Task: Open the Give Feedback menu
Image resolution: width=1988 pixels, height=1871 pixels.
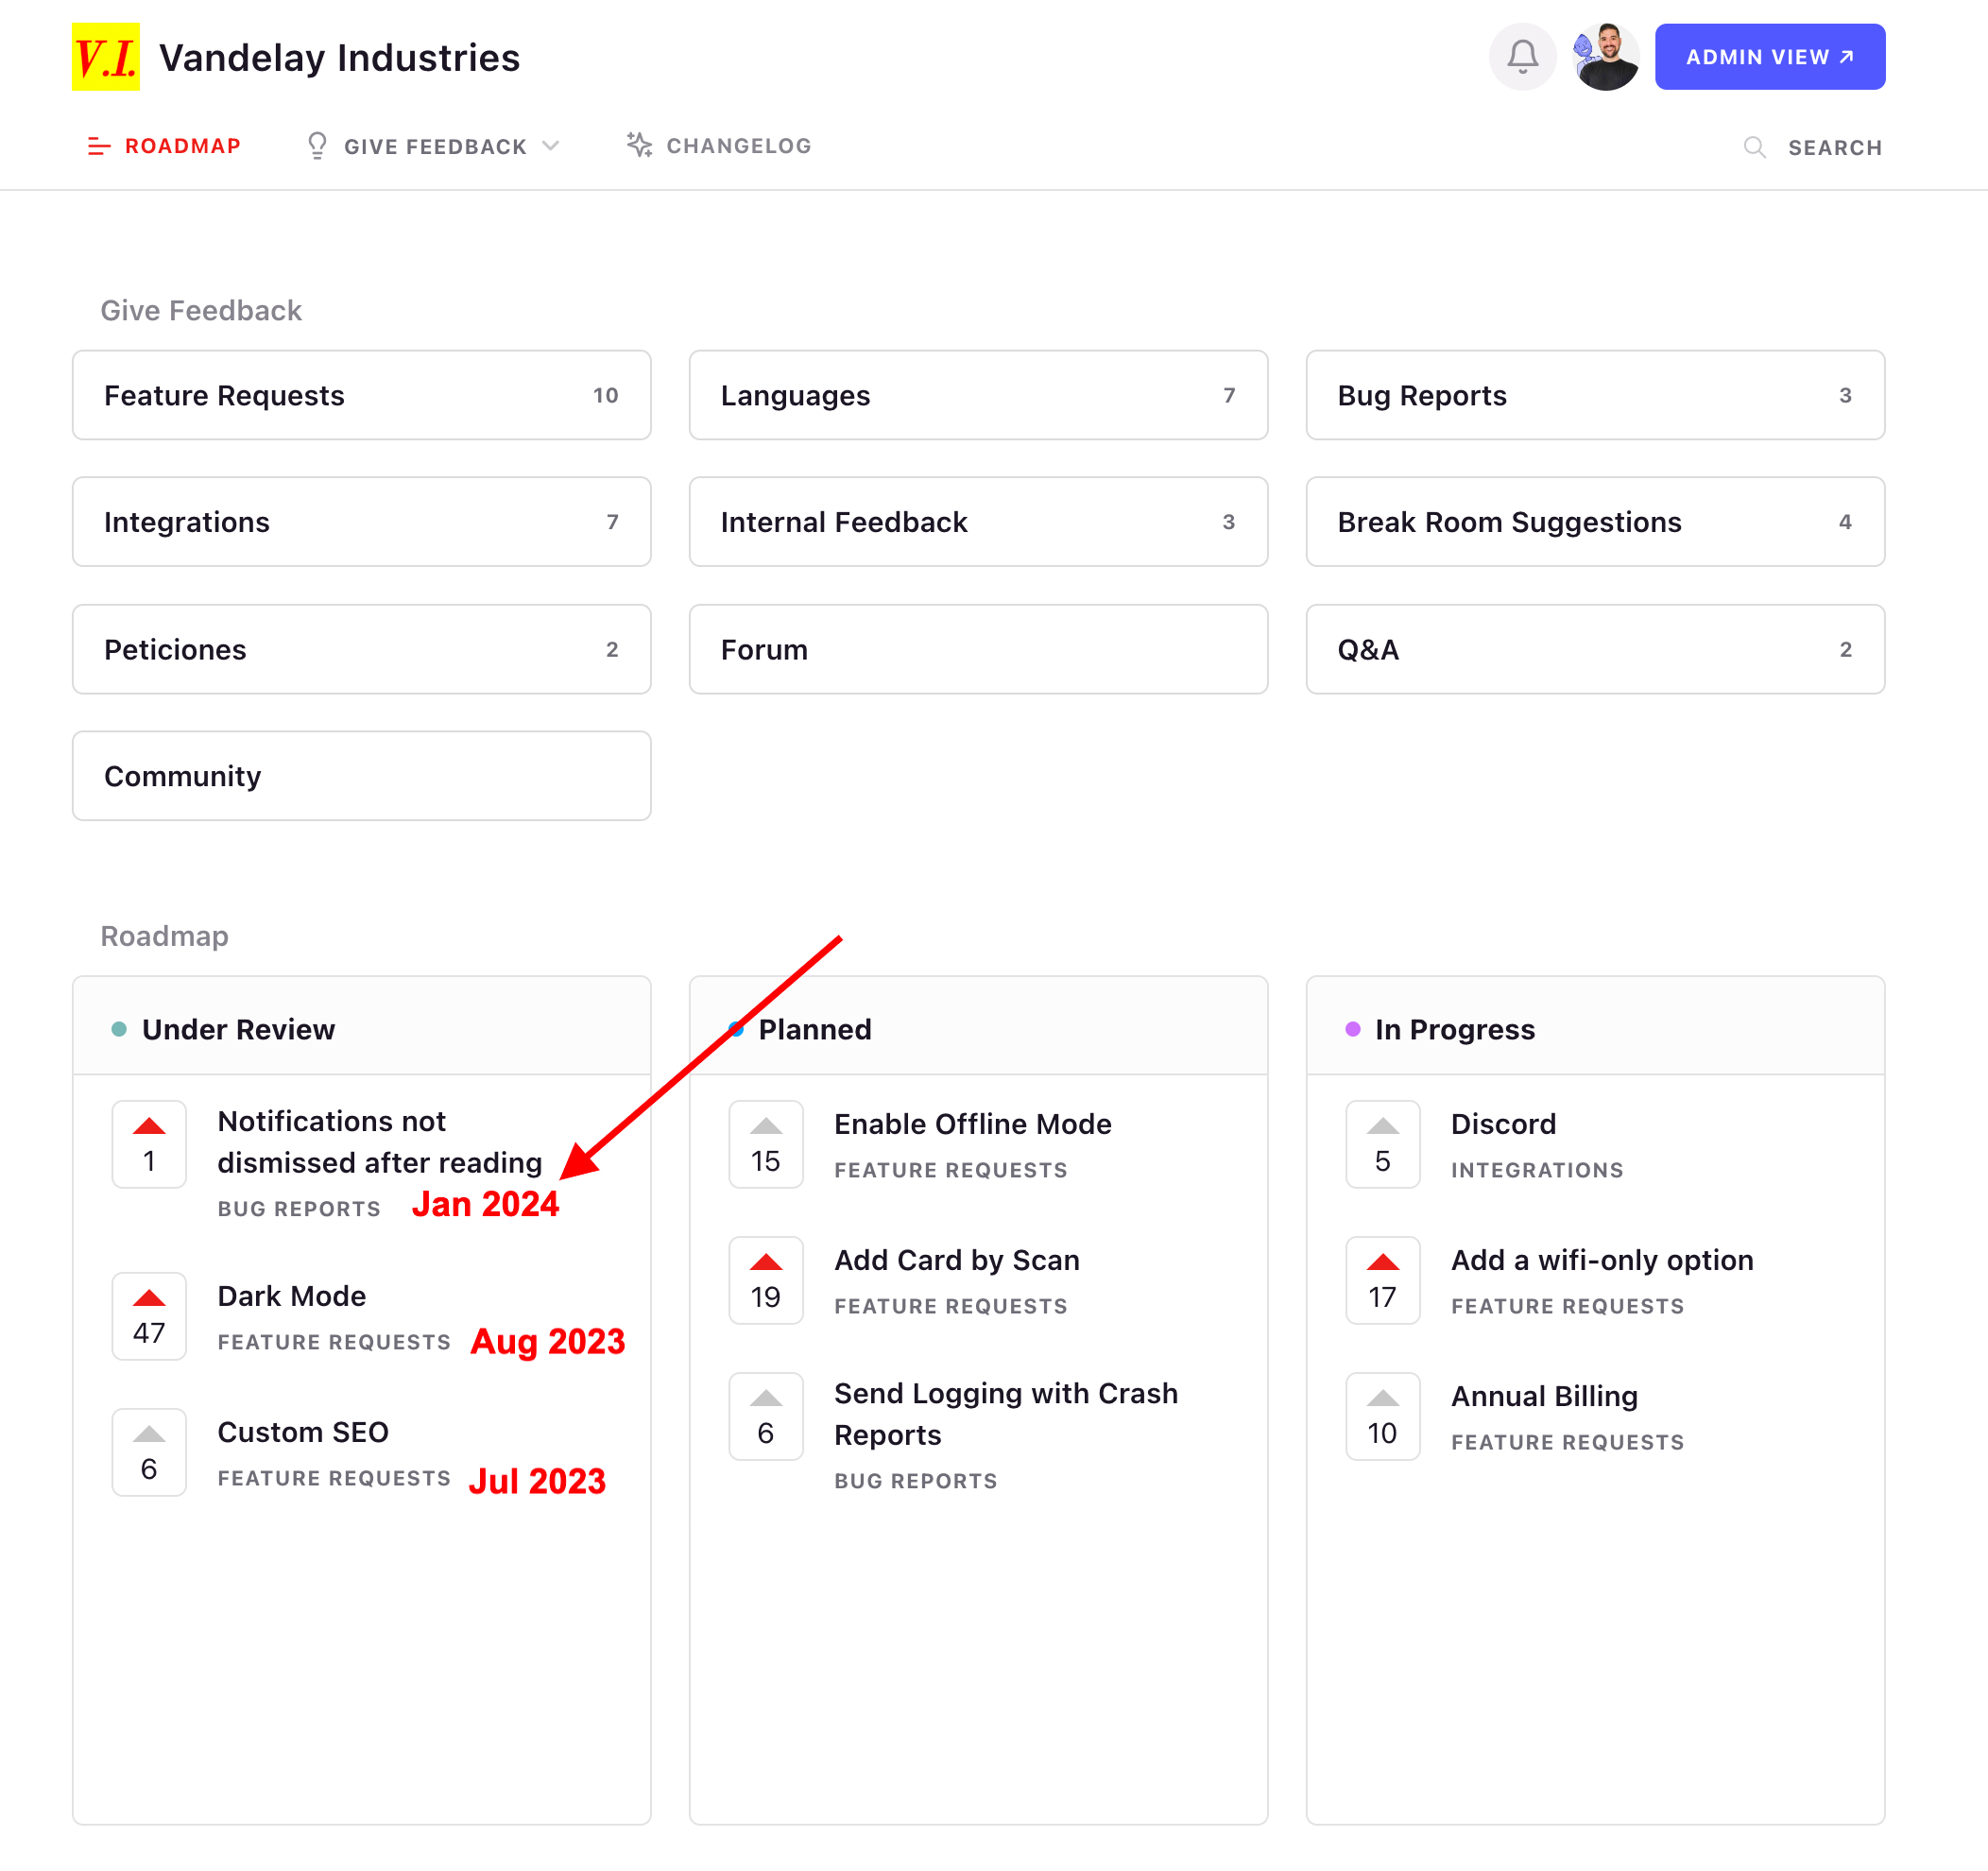Action: pos(433,146)
